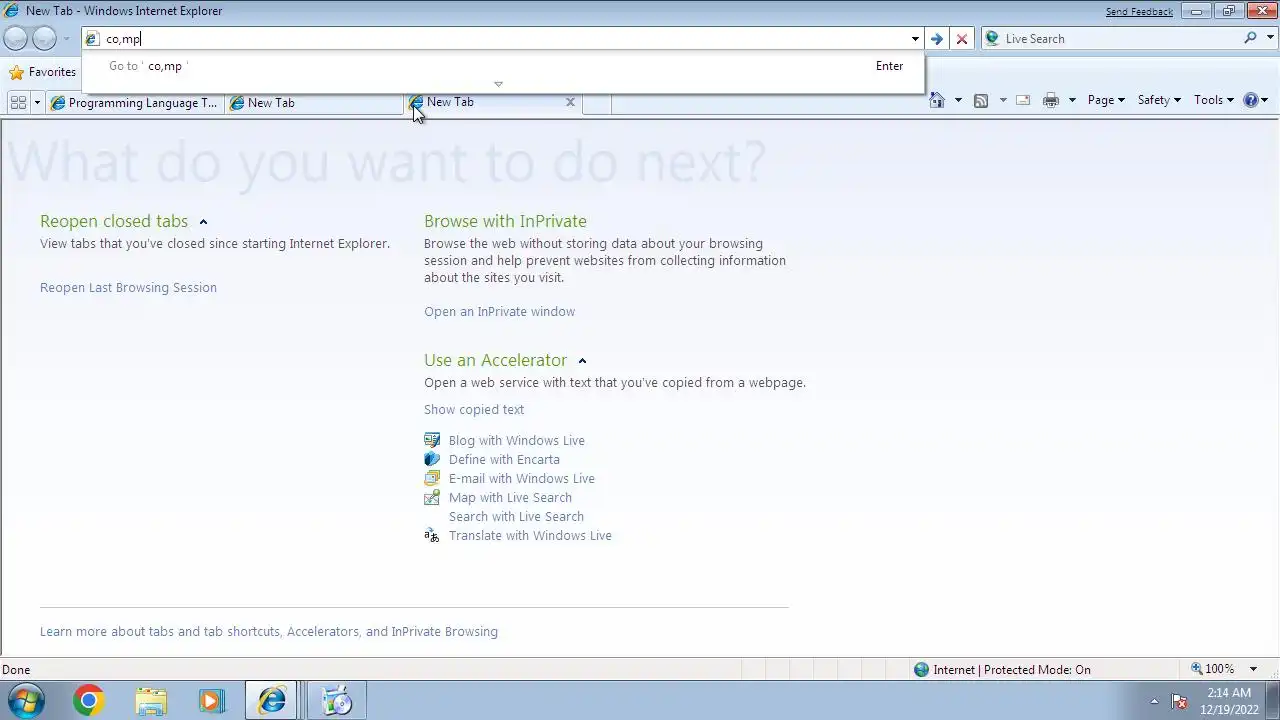Screen dimensions: 1280x720
Task: Click the Live Search magnifier icon
Action: pyautogui.click(x=1250, y=38)
